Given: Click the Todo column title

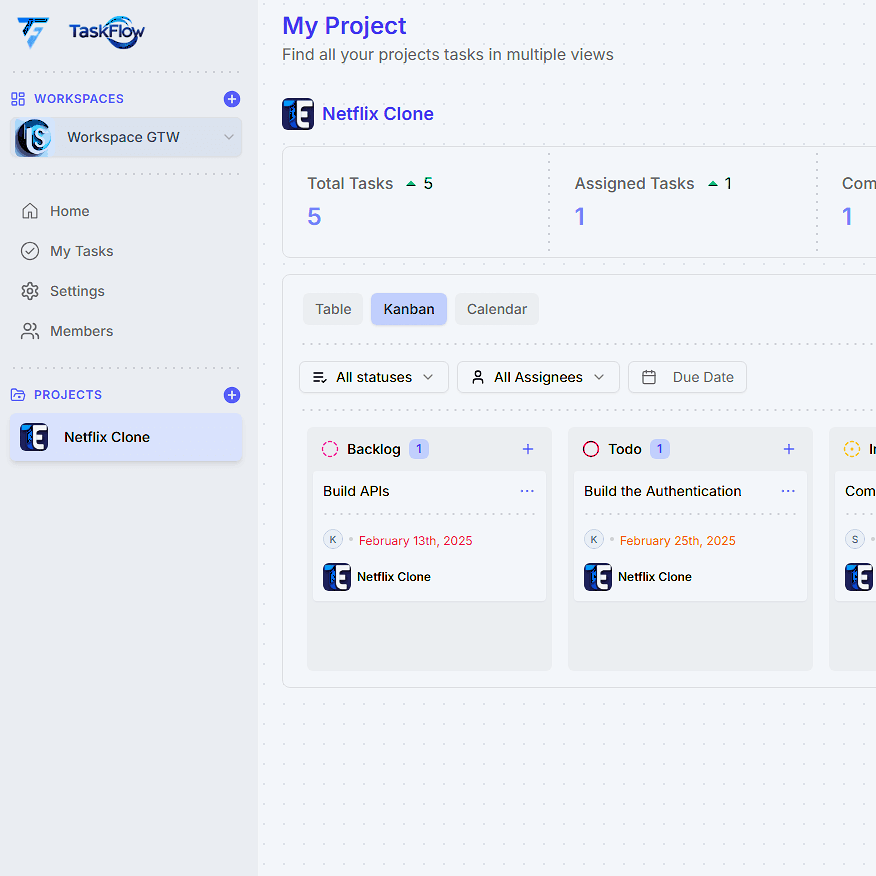Looking at the screenshot, I should (x=625, y=449).
